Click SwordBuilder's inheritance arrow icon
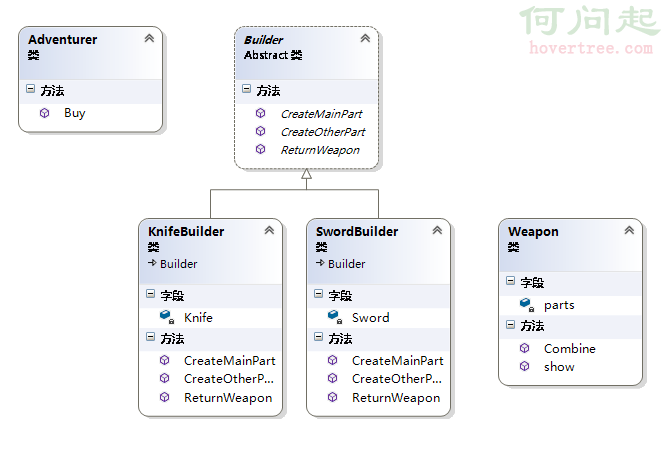668x454 pixels. [x=320, y=263]
